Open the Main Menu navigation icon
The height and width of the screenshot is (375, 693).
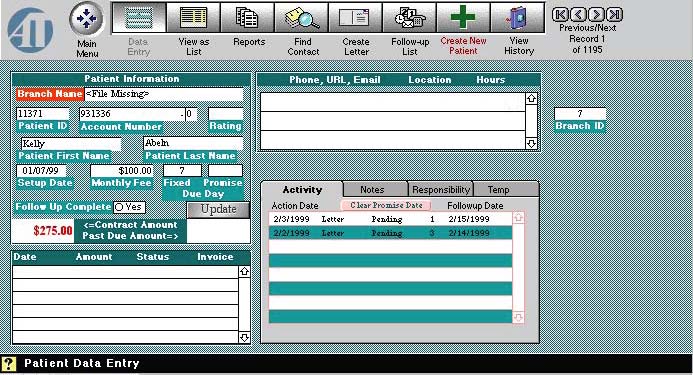pos(87,19)
